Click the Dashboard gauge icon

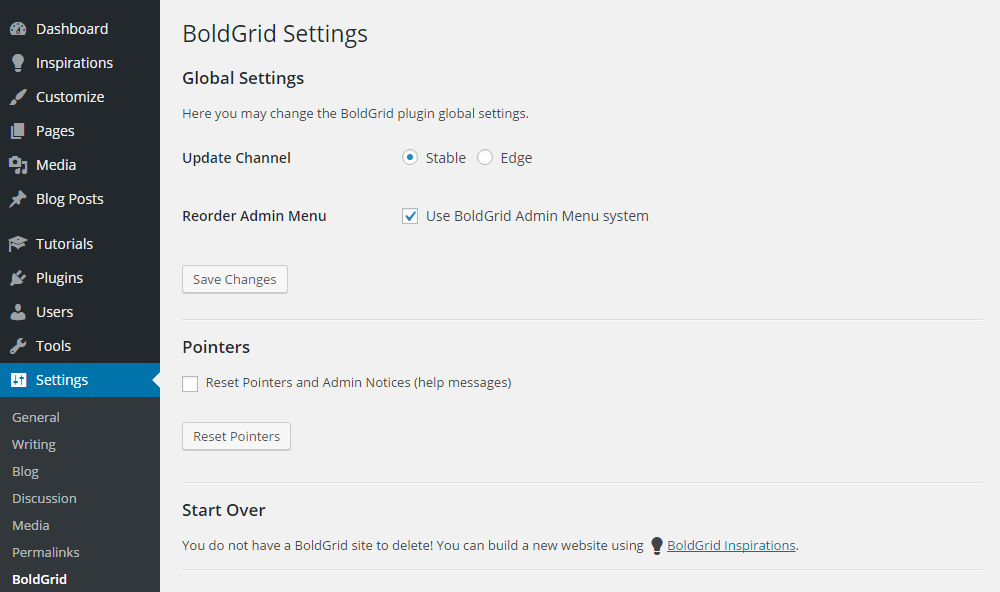[x=18, y=29]
